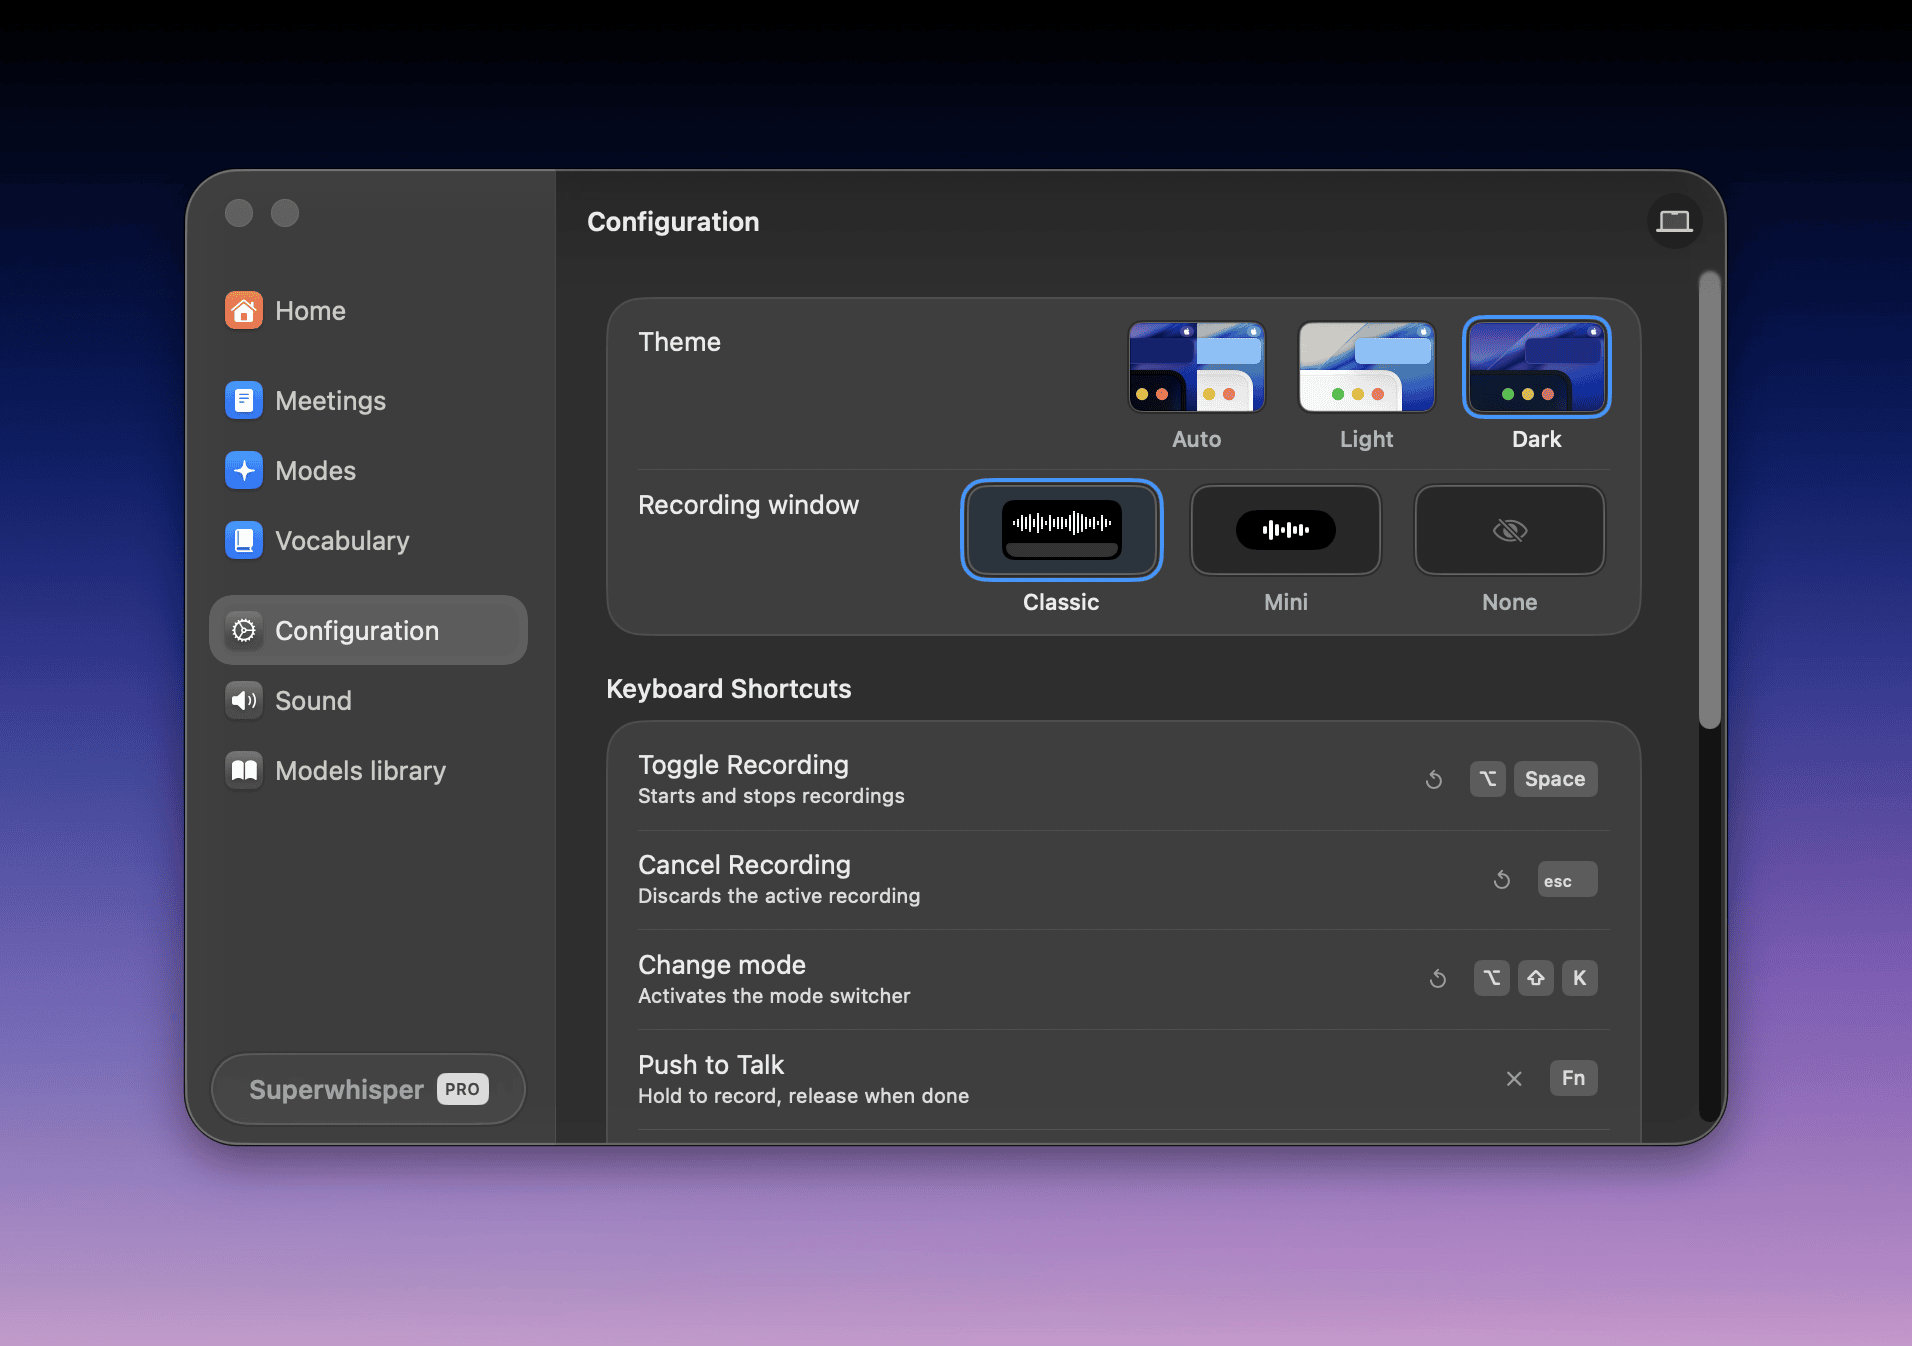
Task: Click the Mini label
Action: coord(1286,602)
